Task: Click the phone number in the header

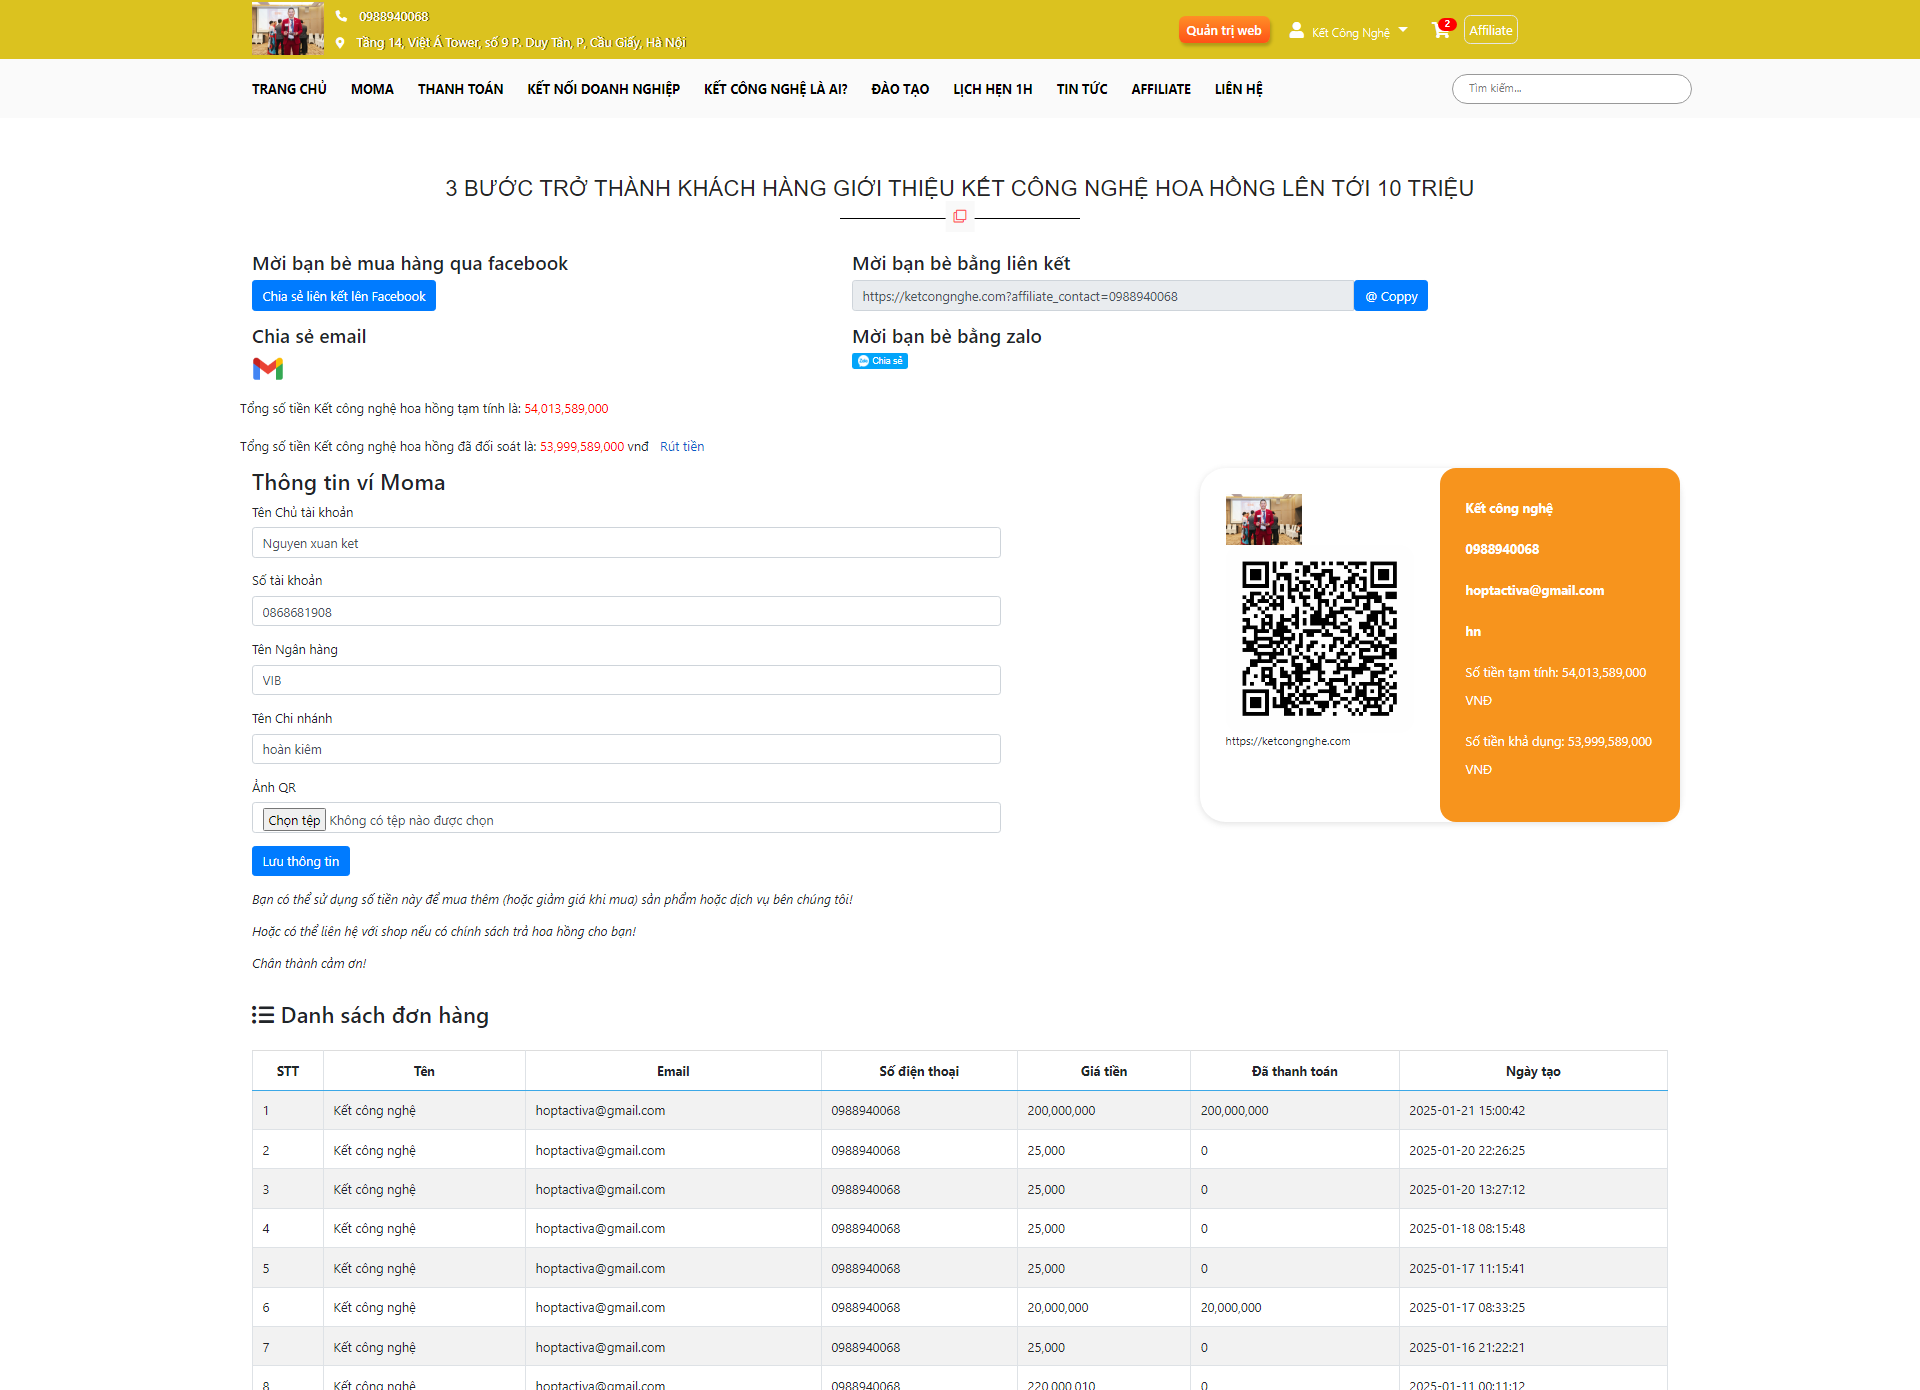Action: click(393, 16)
